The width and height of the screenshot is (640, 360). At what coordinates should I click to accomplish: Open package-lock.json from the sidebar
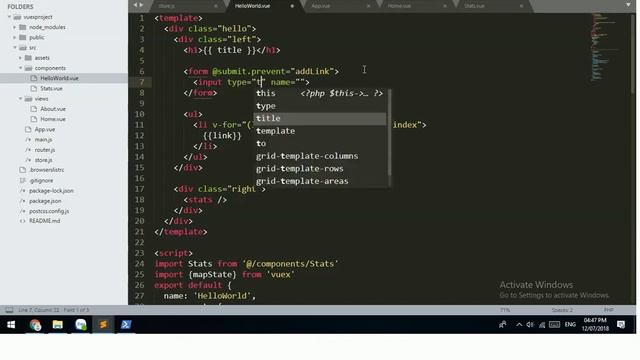point(51,191)
